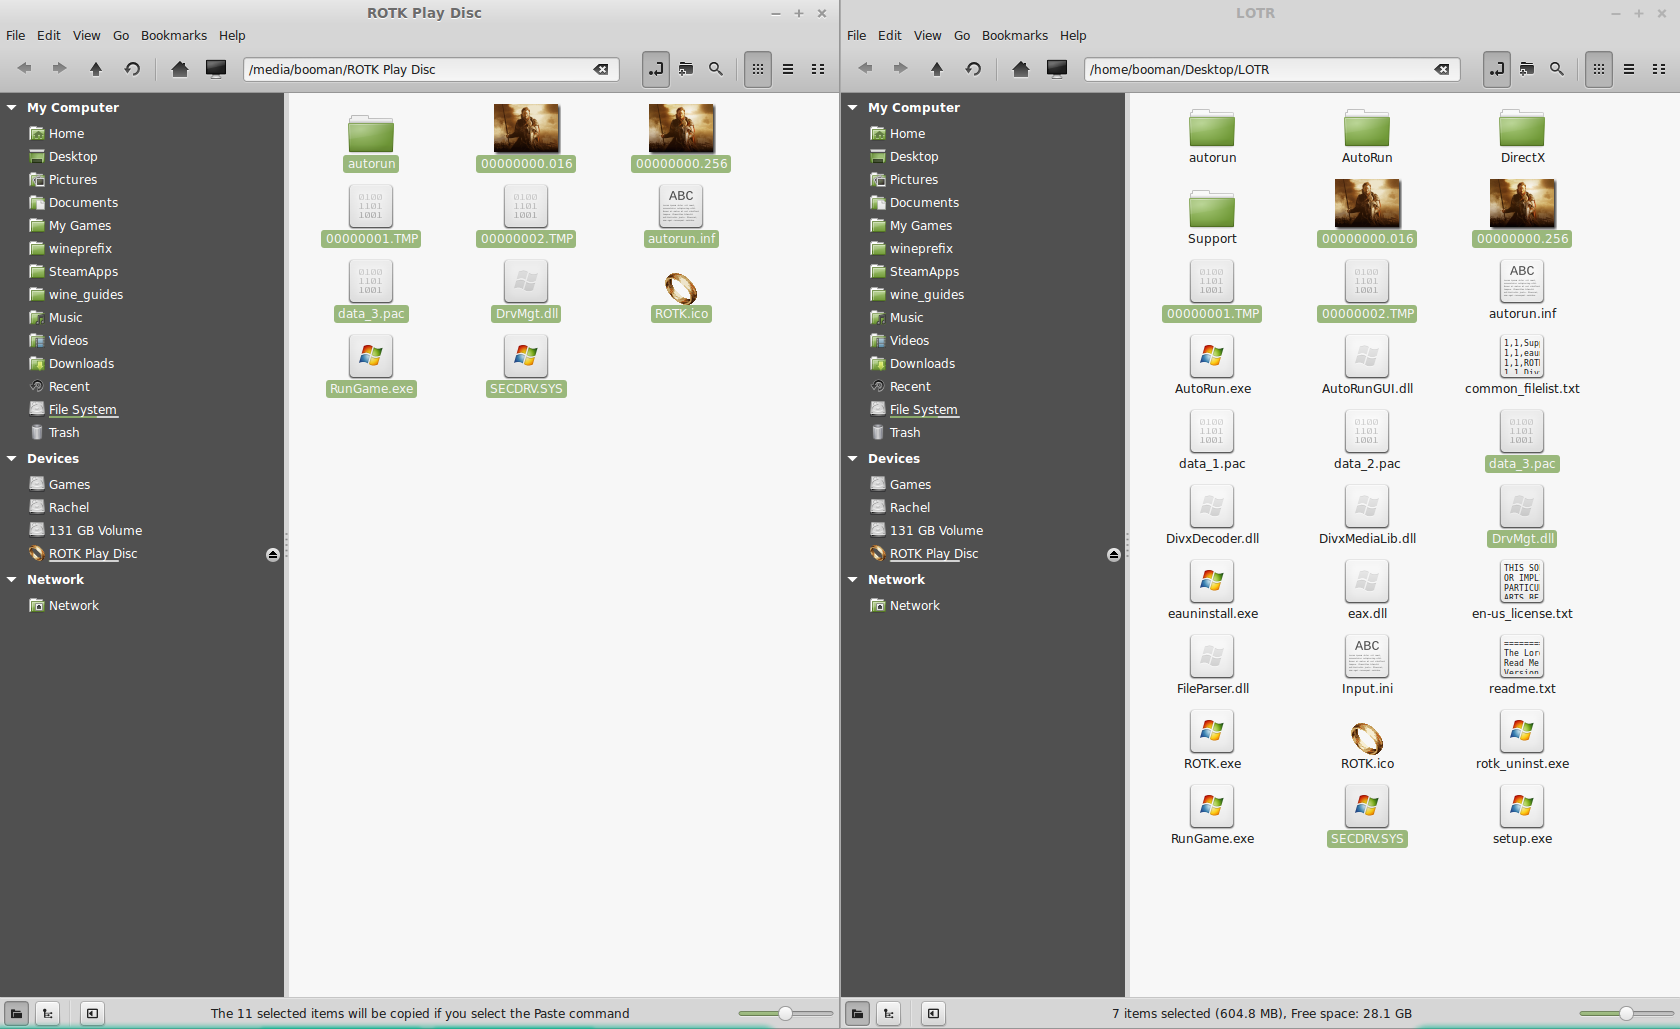Open Go menu in ROTK Play Disc window

tap(121, 35)
